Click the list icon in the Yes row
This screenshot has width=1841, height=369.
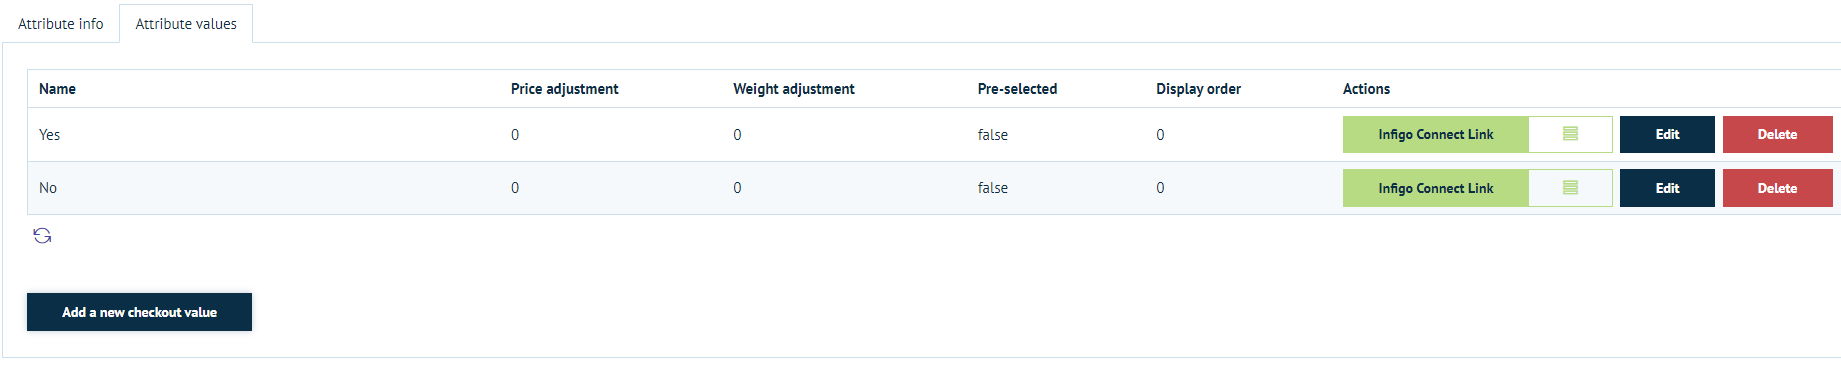1570,134
